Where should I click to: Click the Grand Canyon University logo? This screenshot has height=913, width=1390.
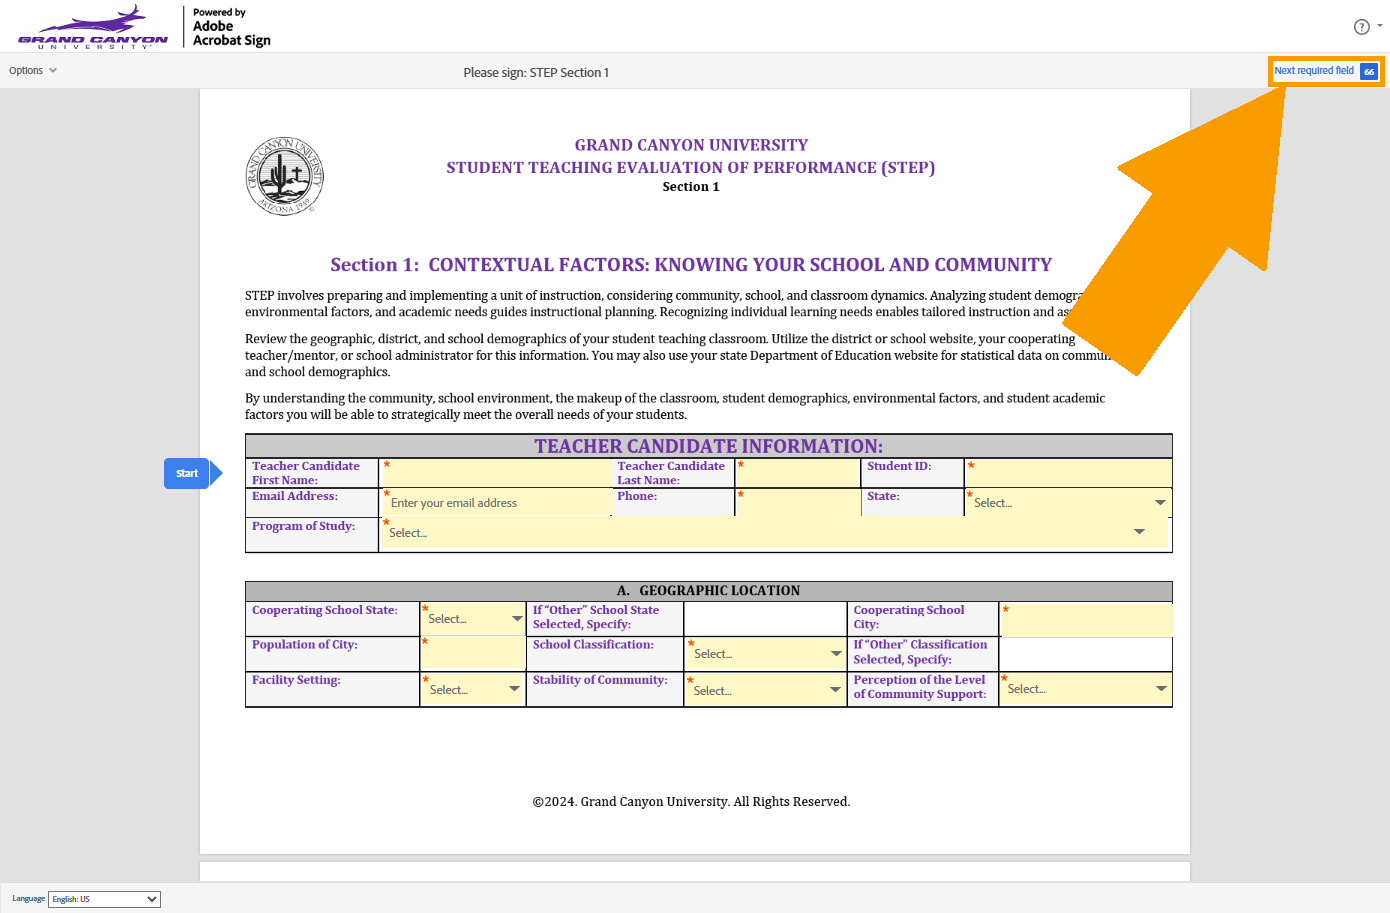coord(93,27)
